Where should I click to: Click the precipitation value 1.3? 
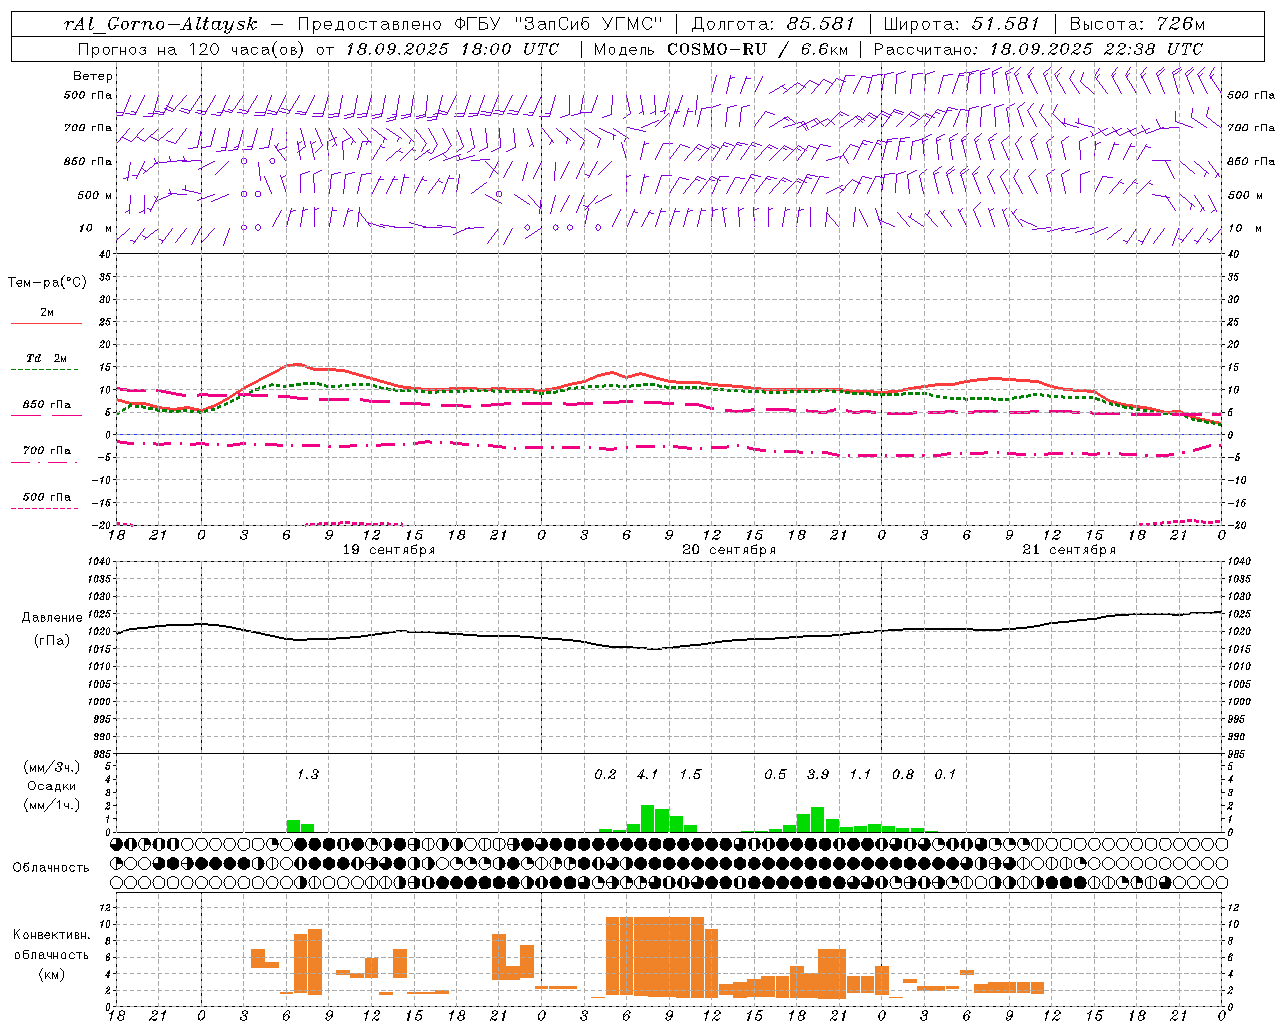pyautogui.click(x=307, y=774)
